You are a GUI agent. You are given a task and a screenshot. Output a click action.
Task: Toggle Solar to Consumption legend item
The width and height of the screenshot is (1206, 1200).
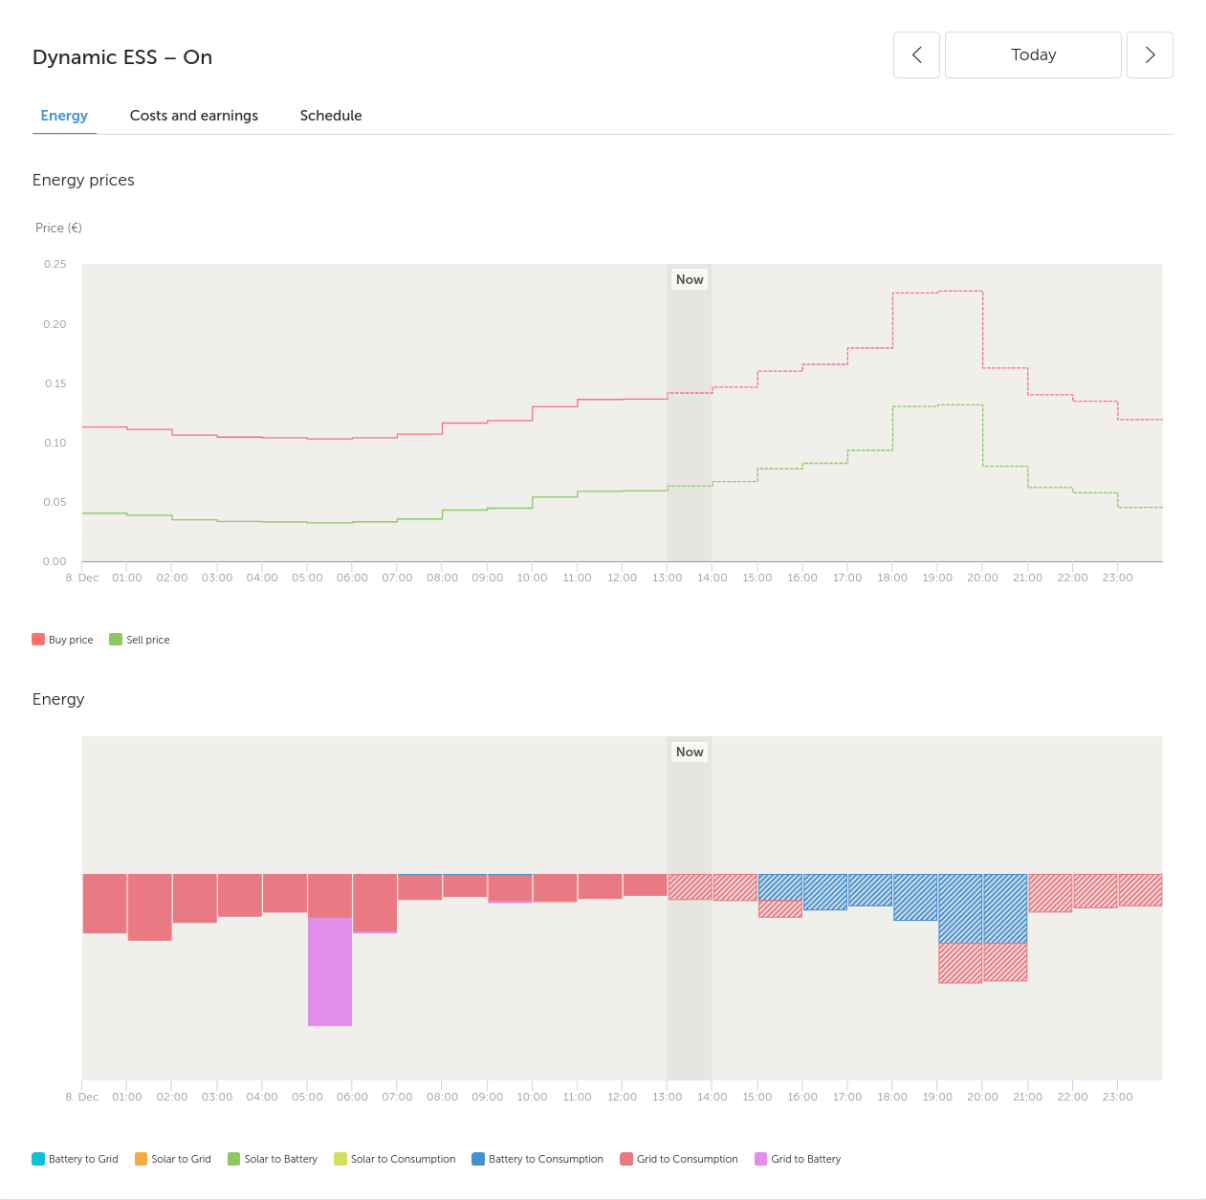point(395,1159)
